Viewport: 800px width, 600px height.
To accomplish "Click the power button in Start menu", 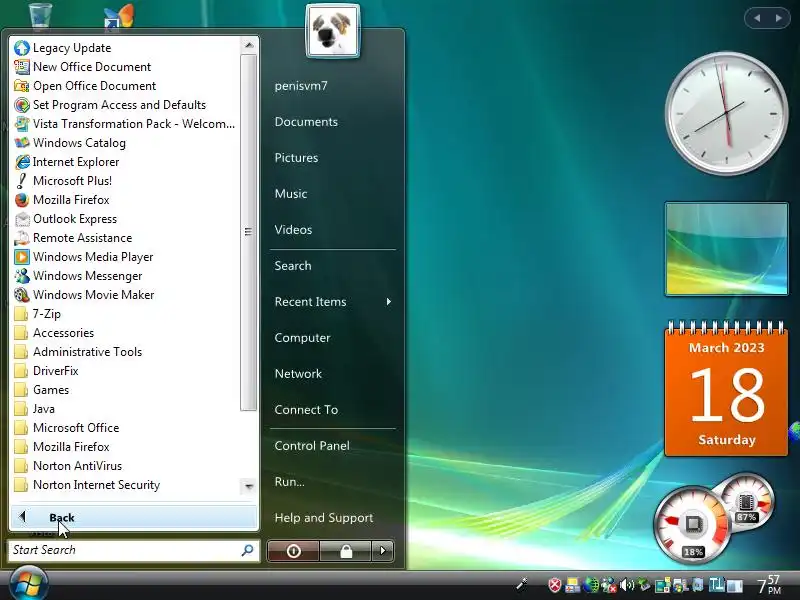I will click(293, 551).
